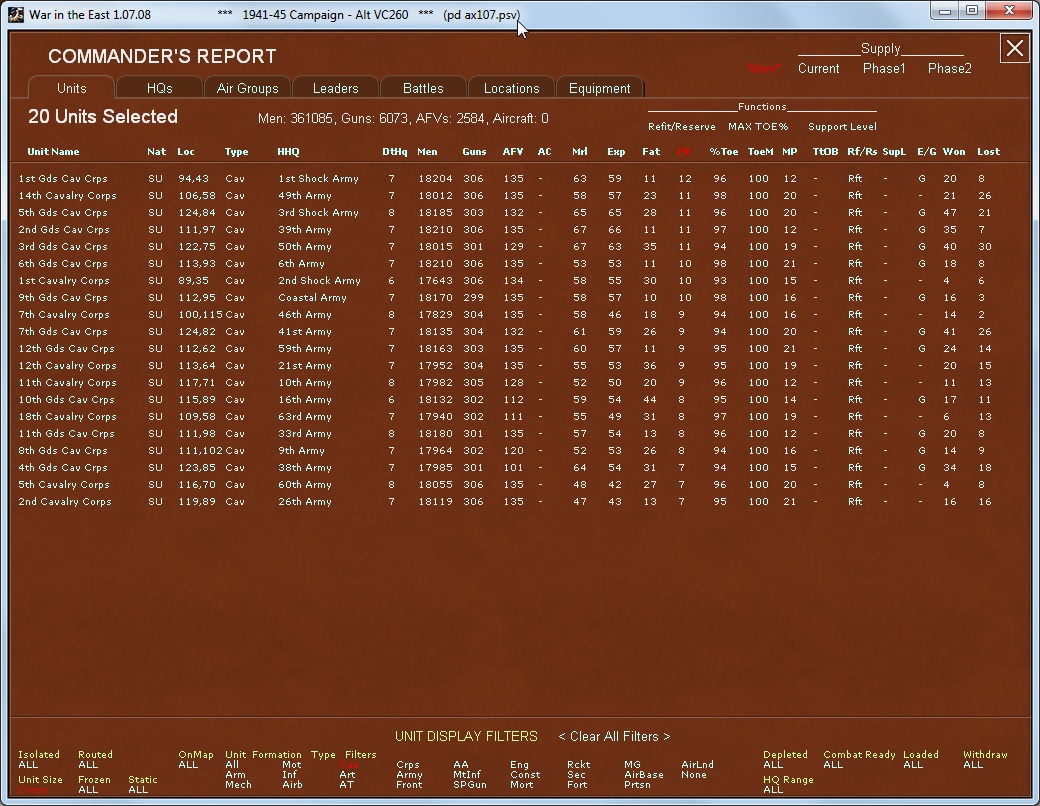Sort by the HHQ column header
1040x806 pixels.
[288, 151]
